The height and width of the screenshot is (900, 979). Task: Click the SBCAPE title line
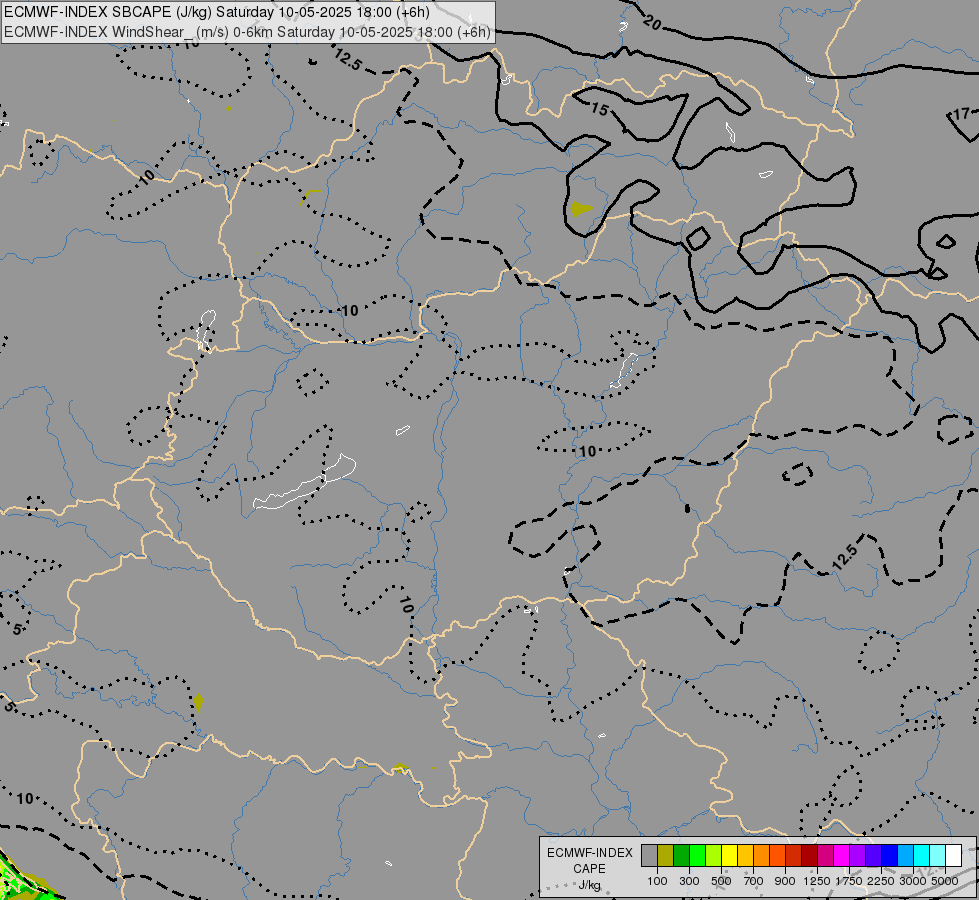click(216, 12)
